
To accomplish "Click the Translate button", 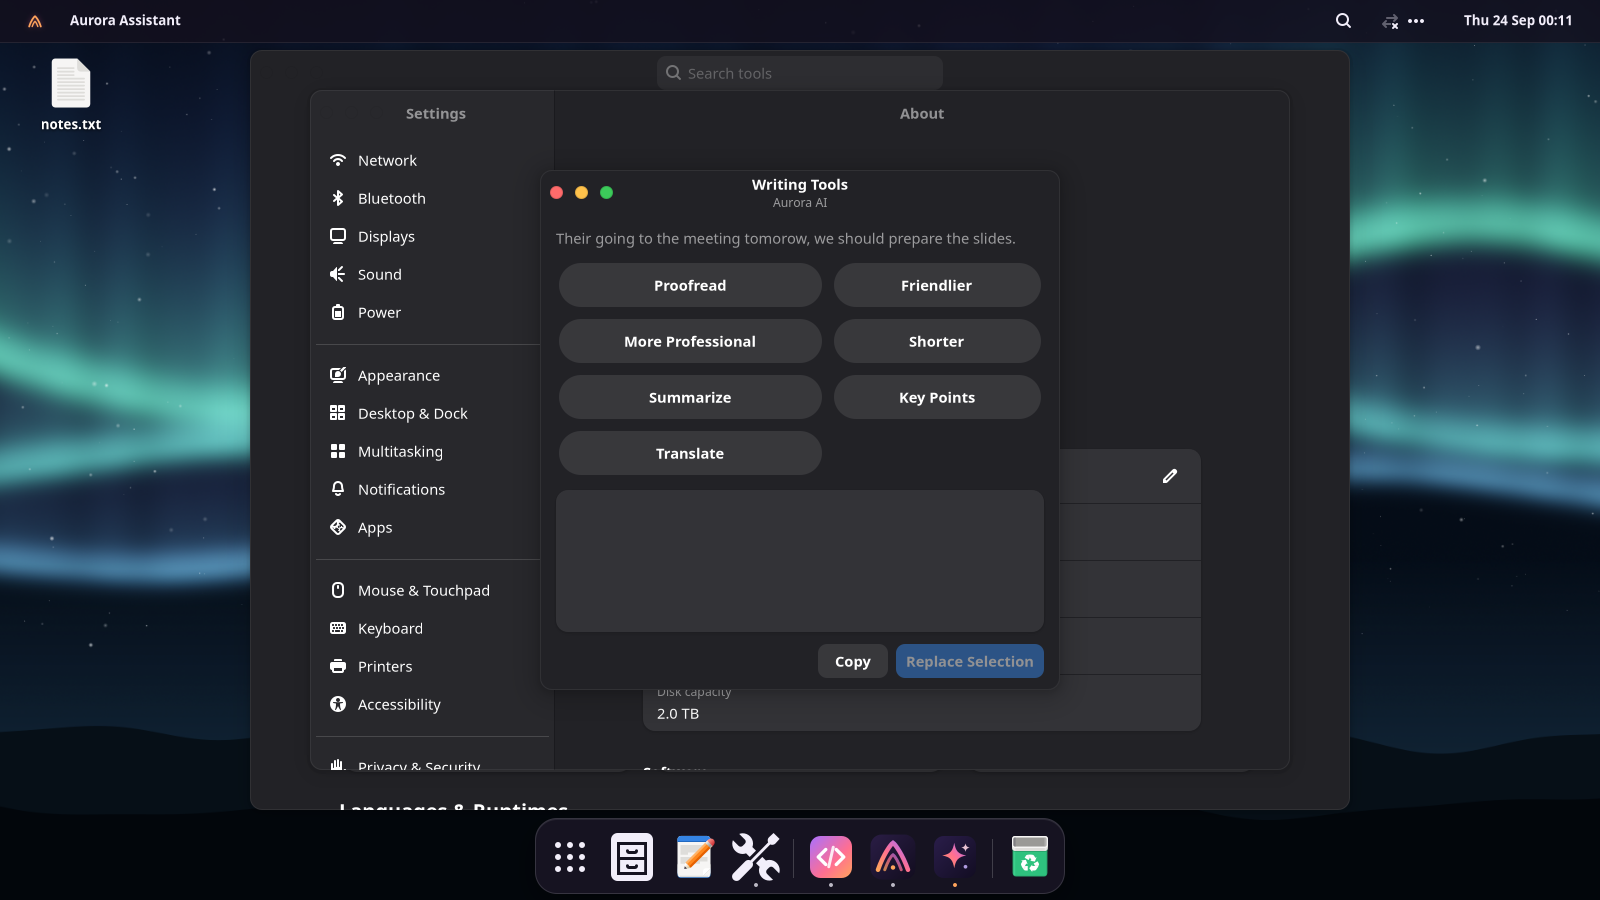I will [x=690, y=453].
